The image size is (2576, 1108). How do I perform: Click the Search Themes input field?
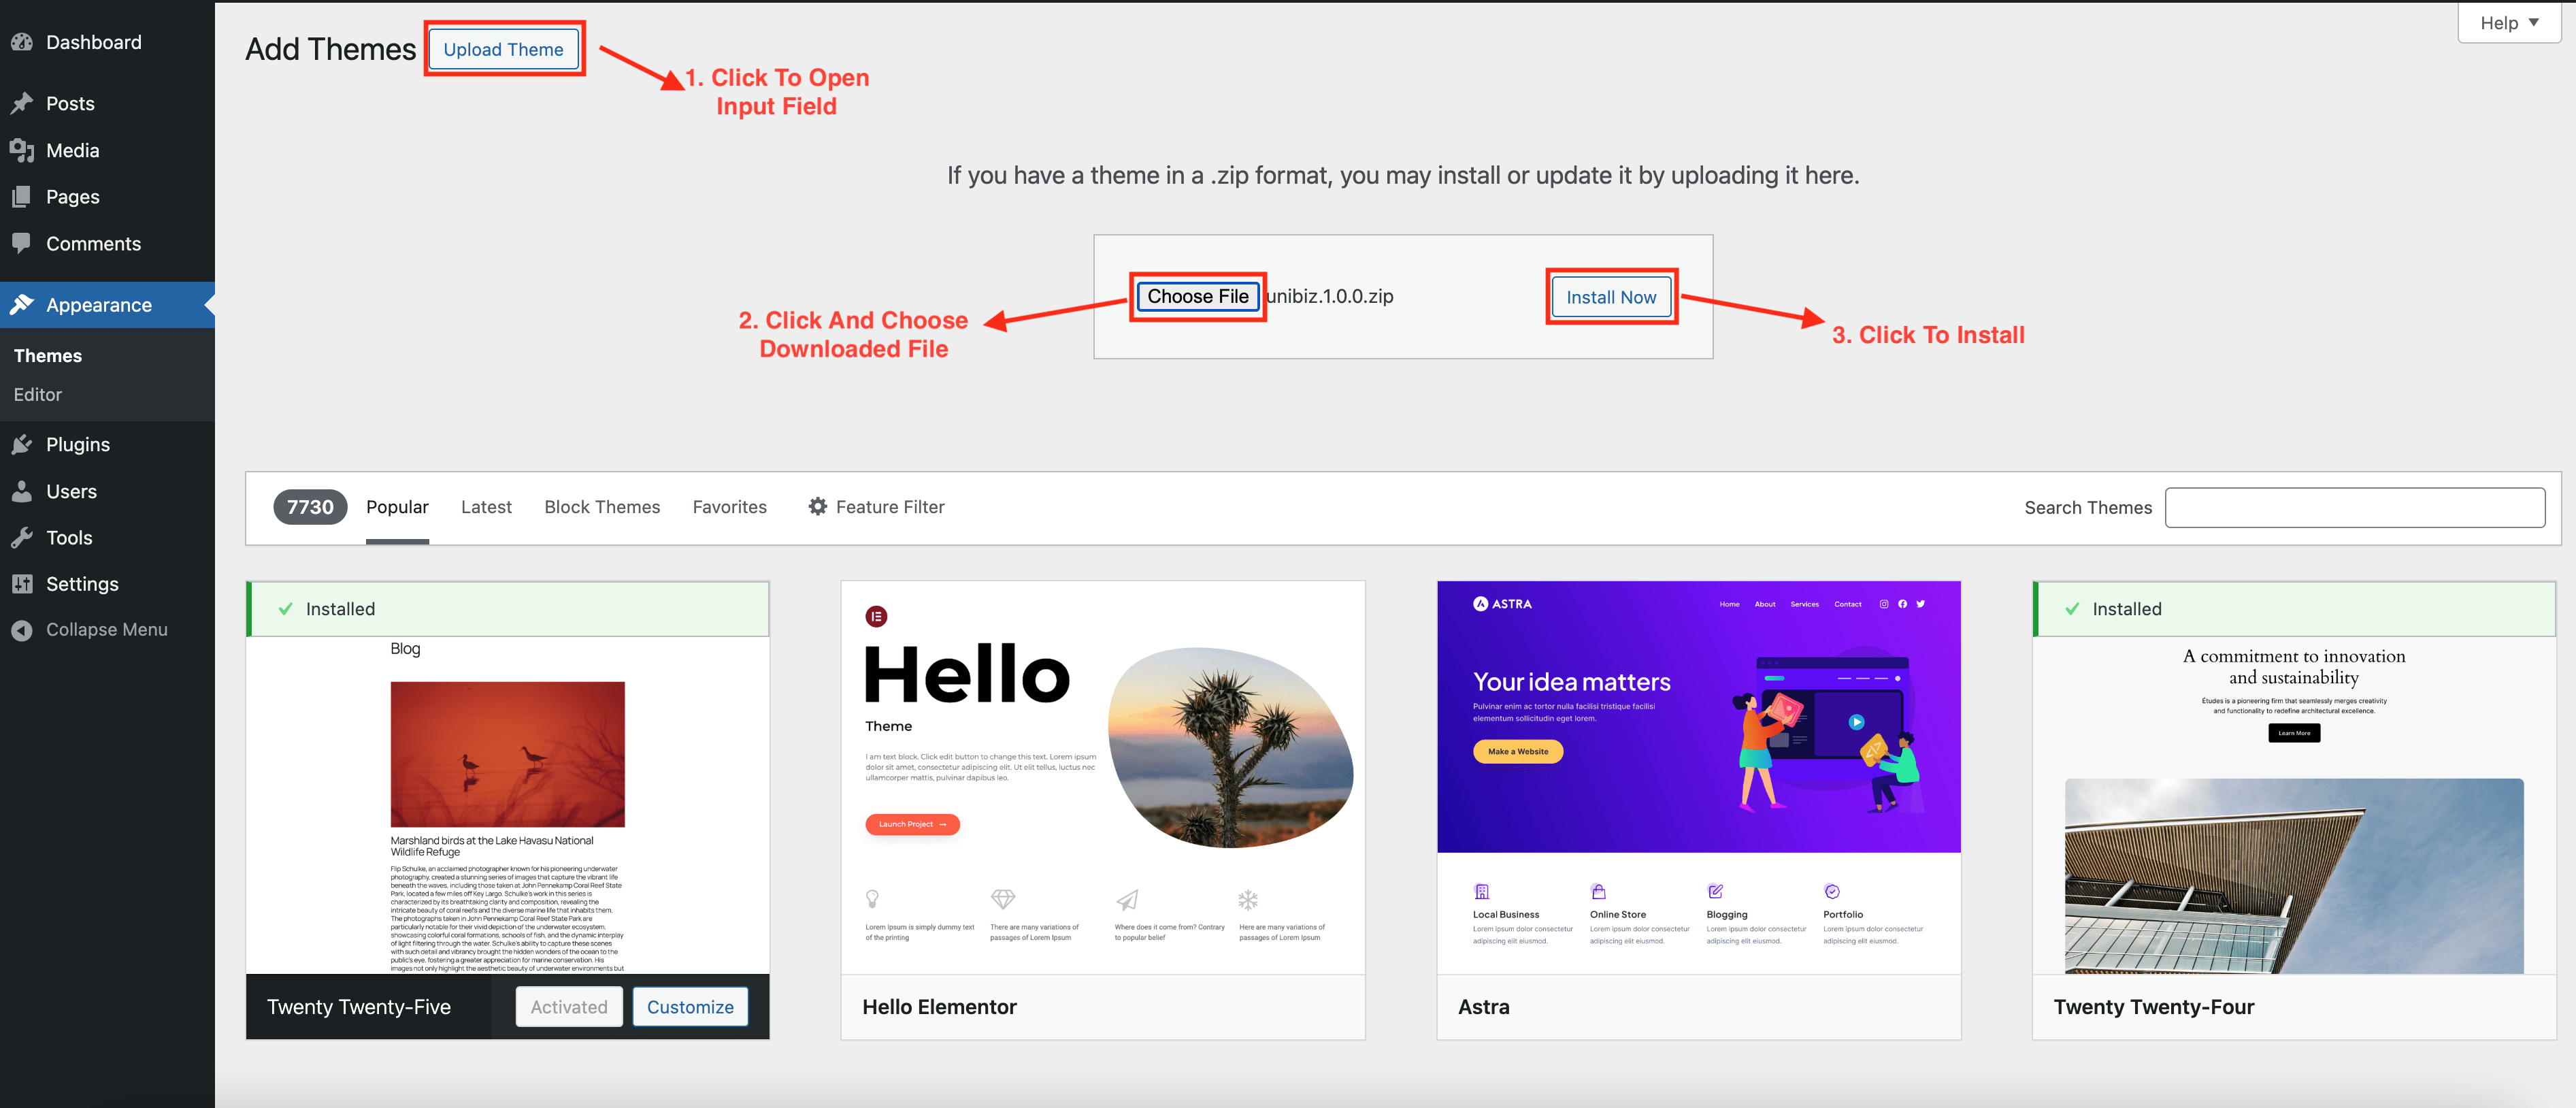[x=2354, y=507]
